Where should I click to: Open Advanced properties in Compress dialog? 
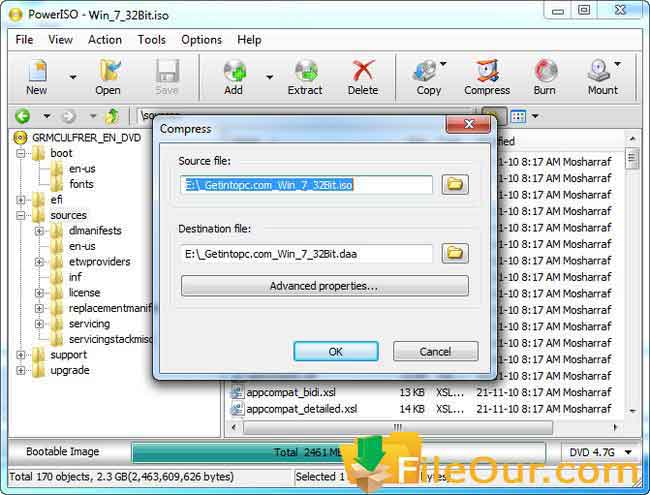tap(325, 286)
